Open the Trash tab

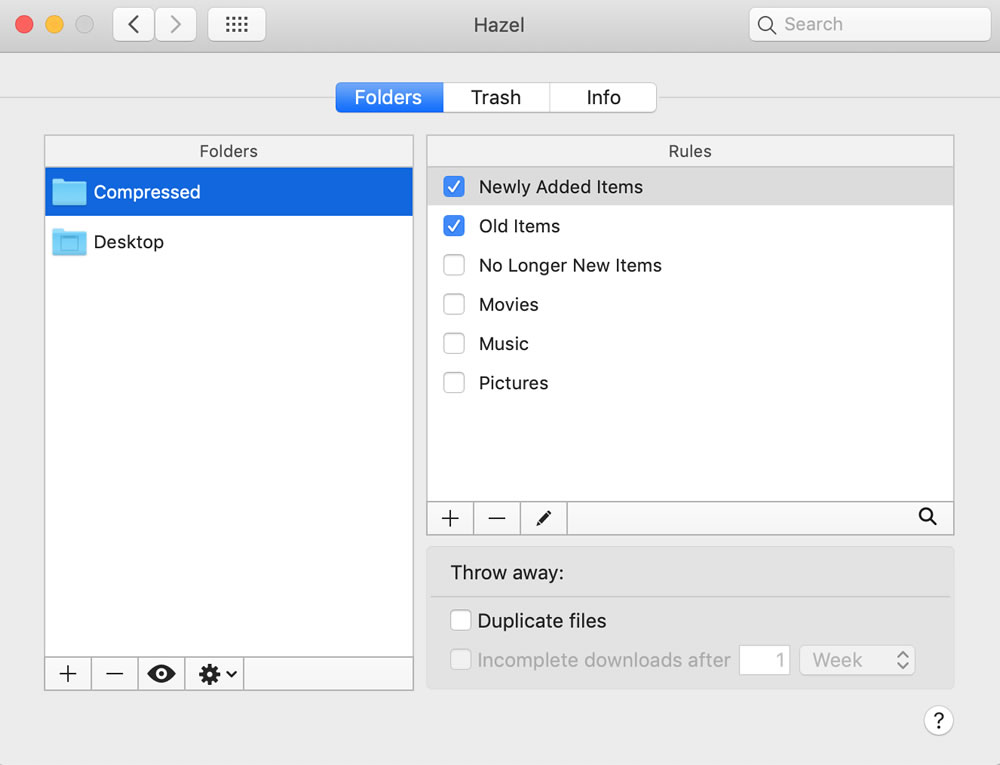[x=496, y=98]
